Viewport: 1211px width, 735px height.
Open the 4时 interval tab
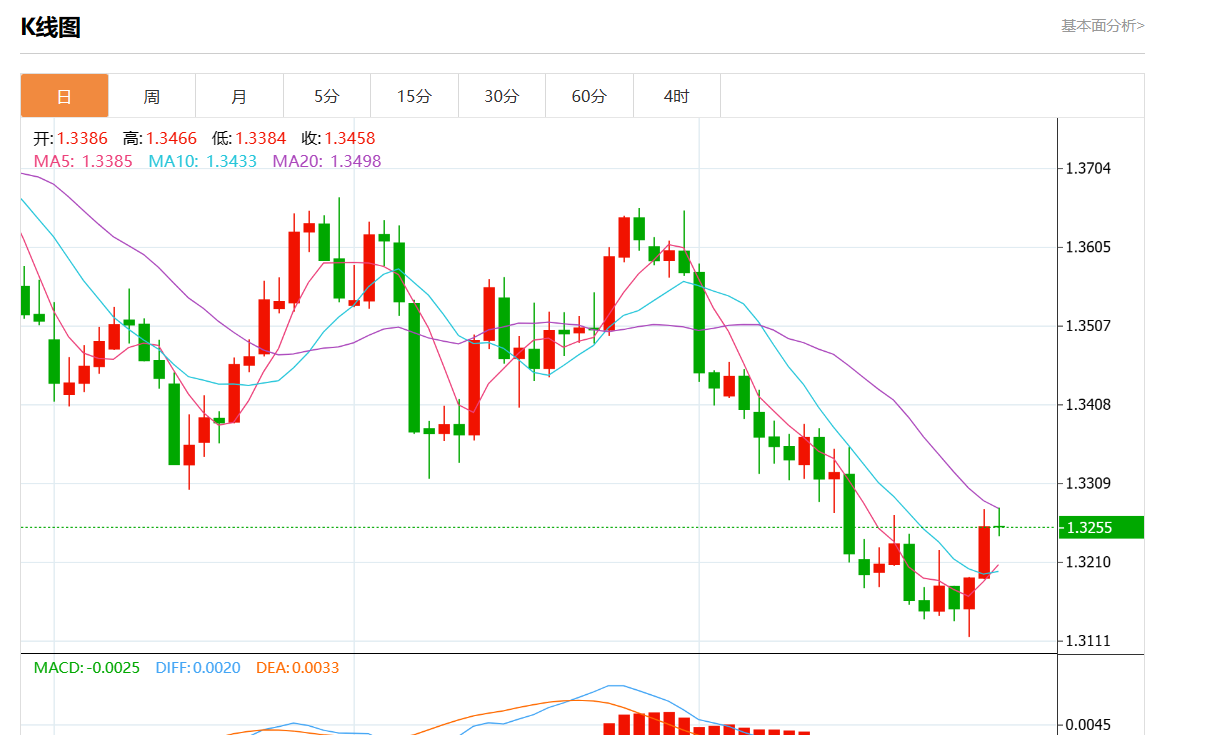point(677,96)
